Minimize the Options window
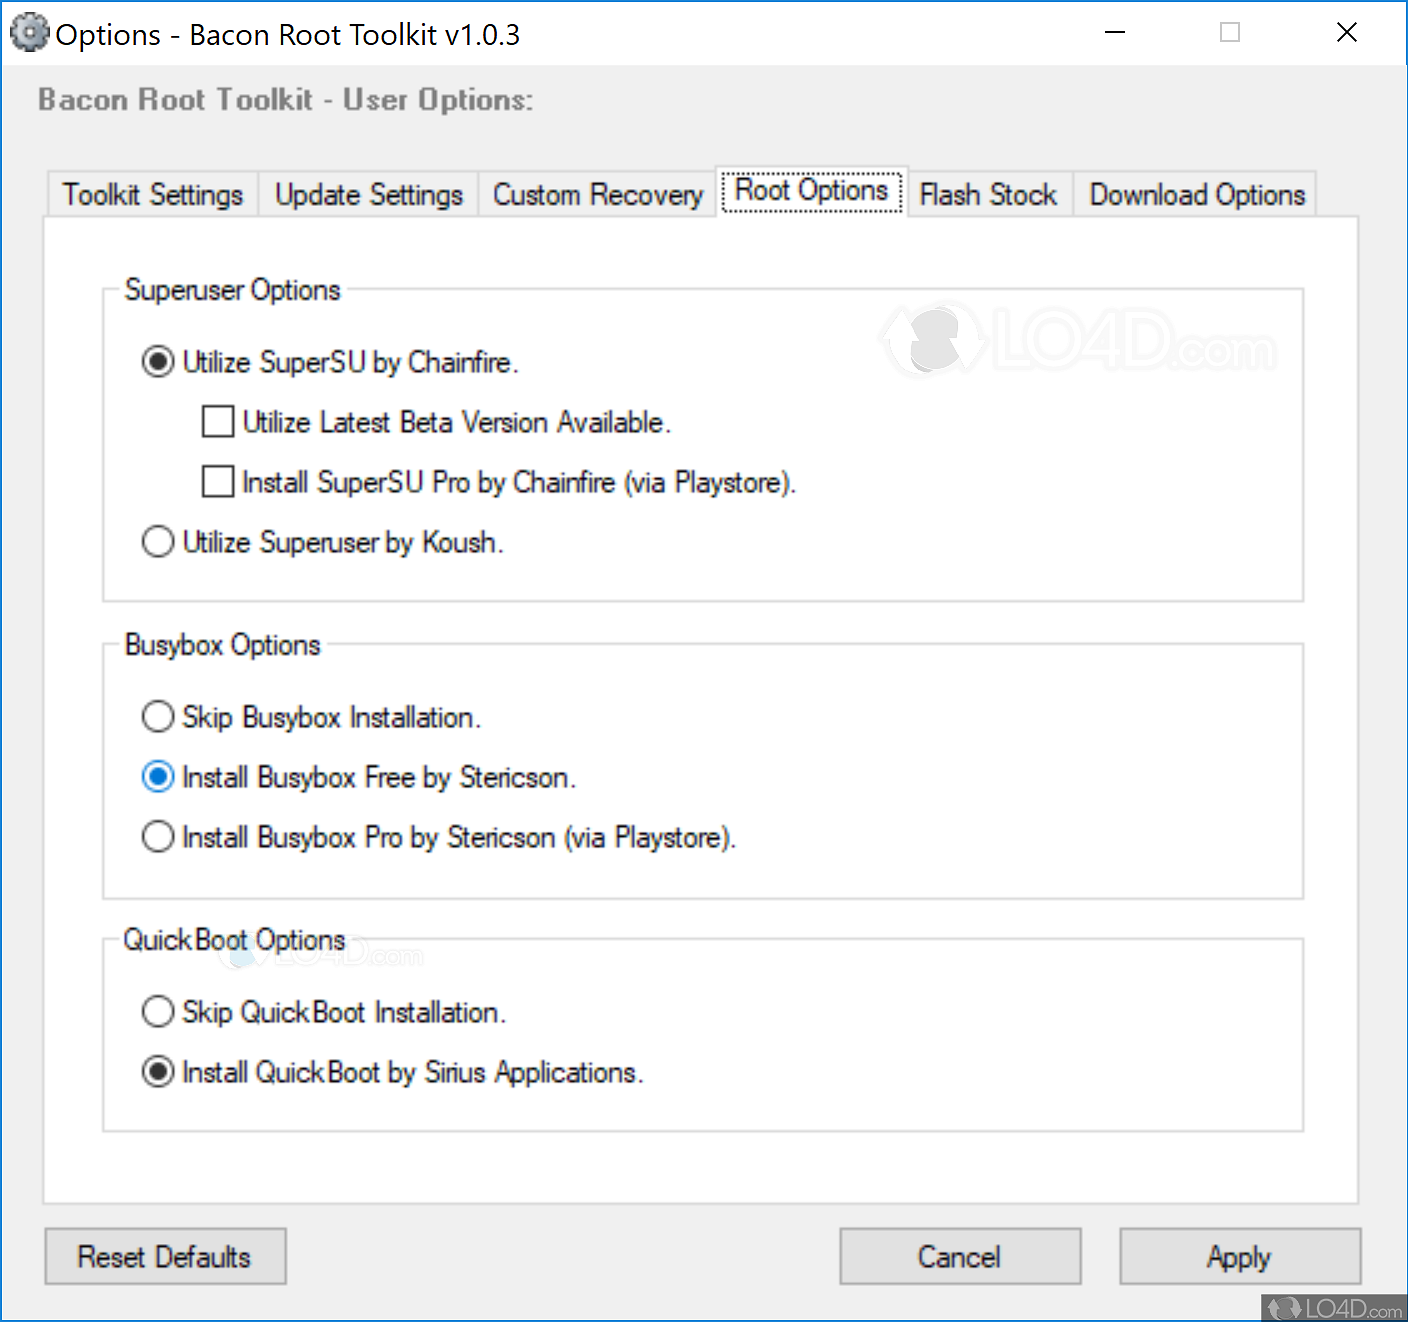The width and height of the screenshot is (1408, 1322). (1114, 32)
